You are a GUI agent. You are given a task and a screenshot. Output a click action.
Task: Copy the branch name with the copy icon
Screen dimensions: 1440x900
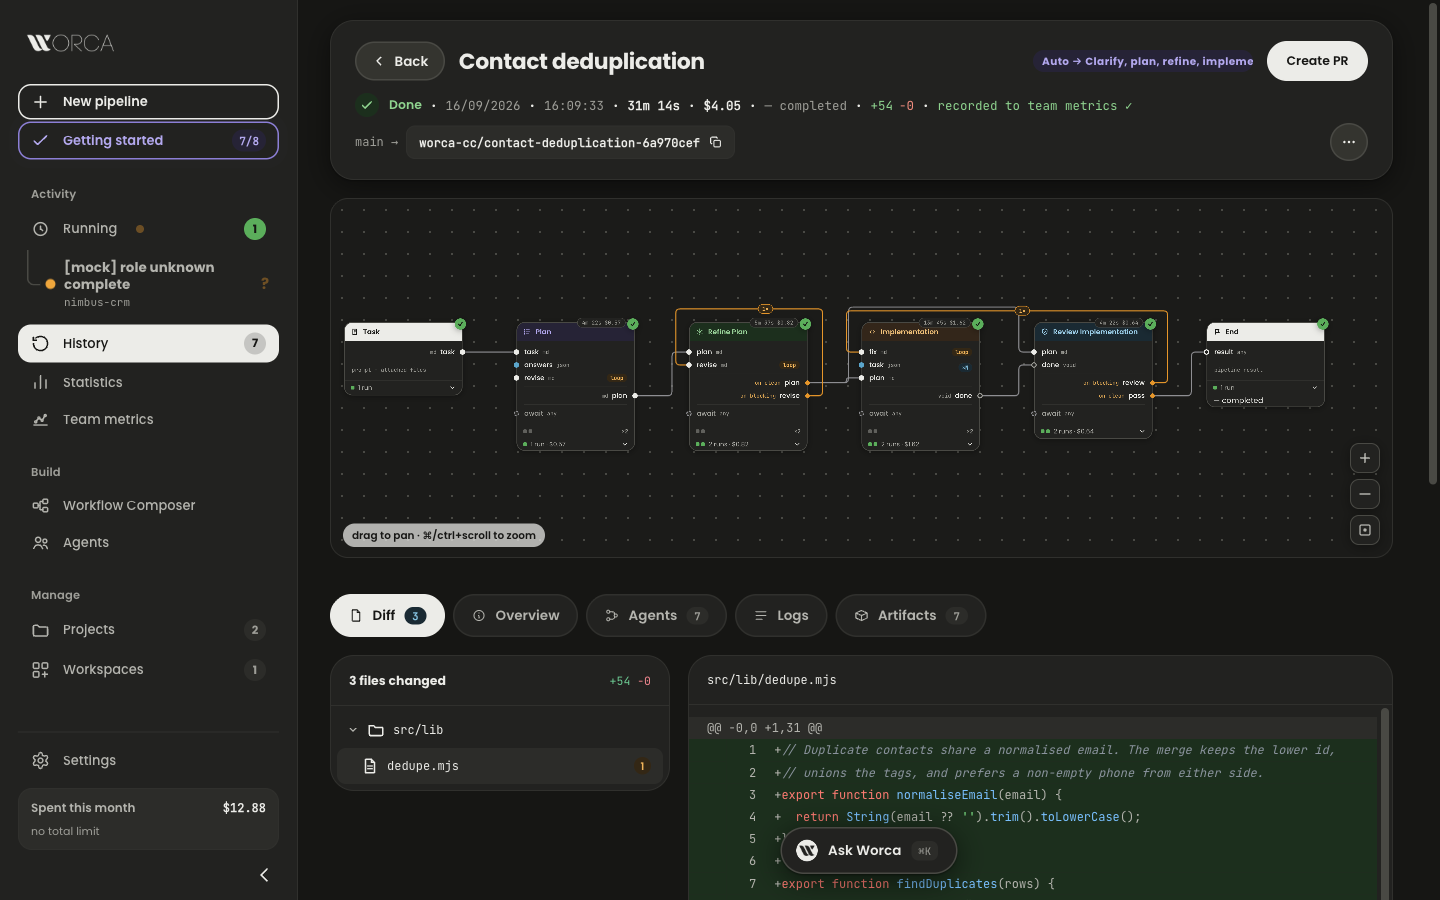click(x=716, y=142)
